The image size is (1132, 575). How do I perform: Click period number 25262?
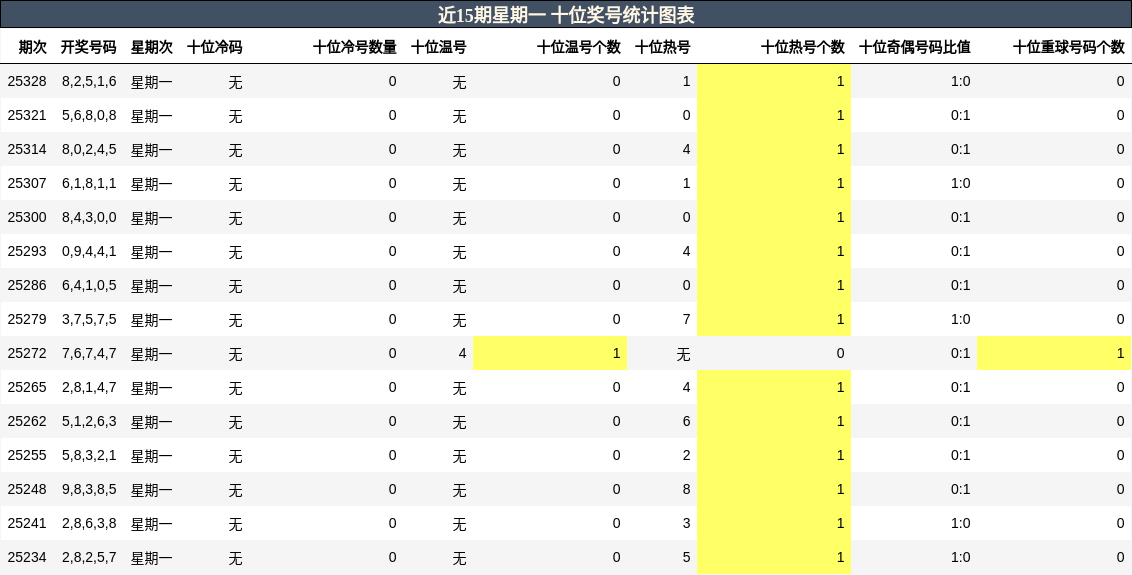27,421
